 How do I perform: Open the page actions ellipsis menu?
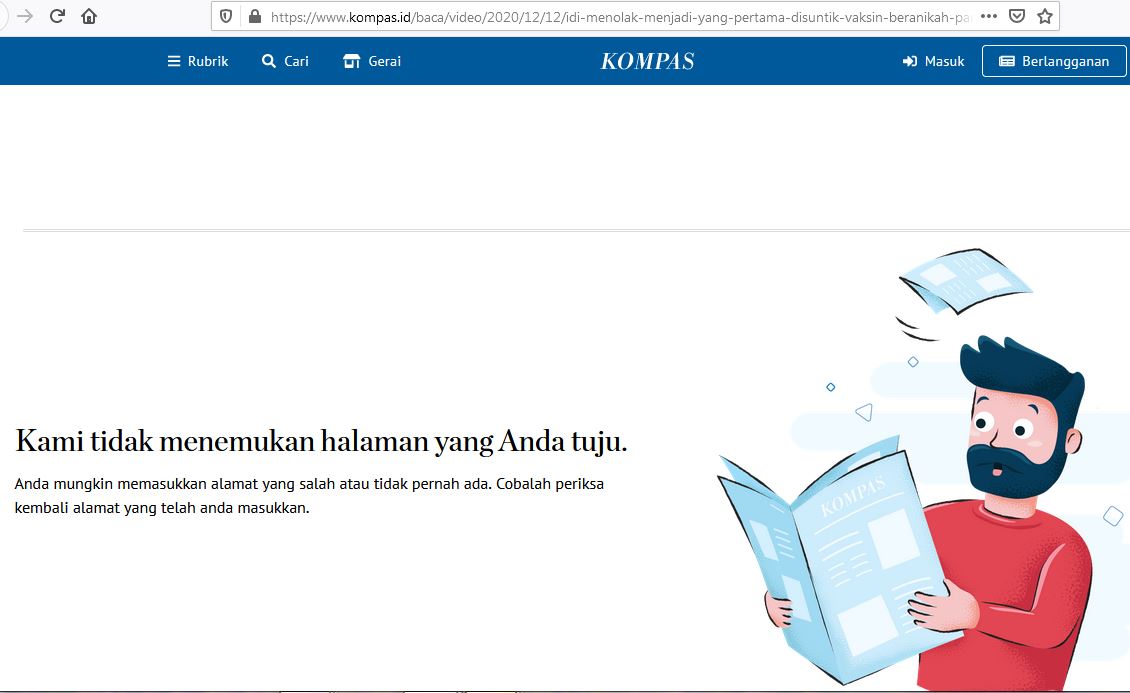988,16
